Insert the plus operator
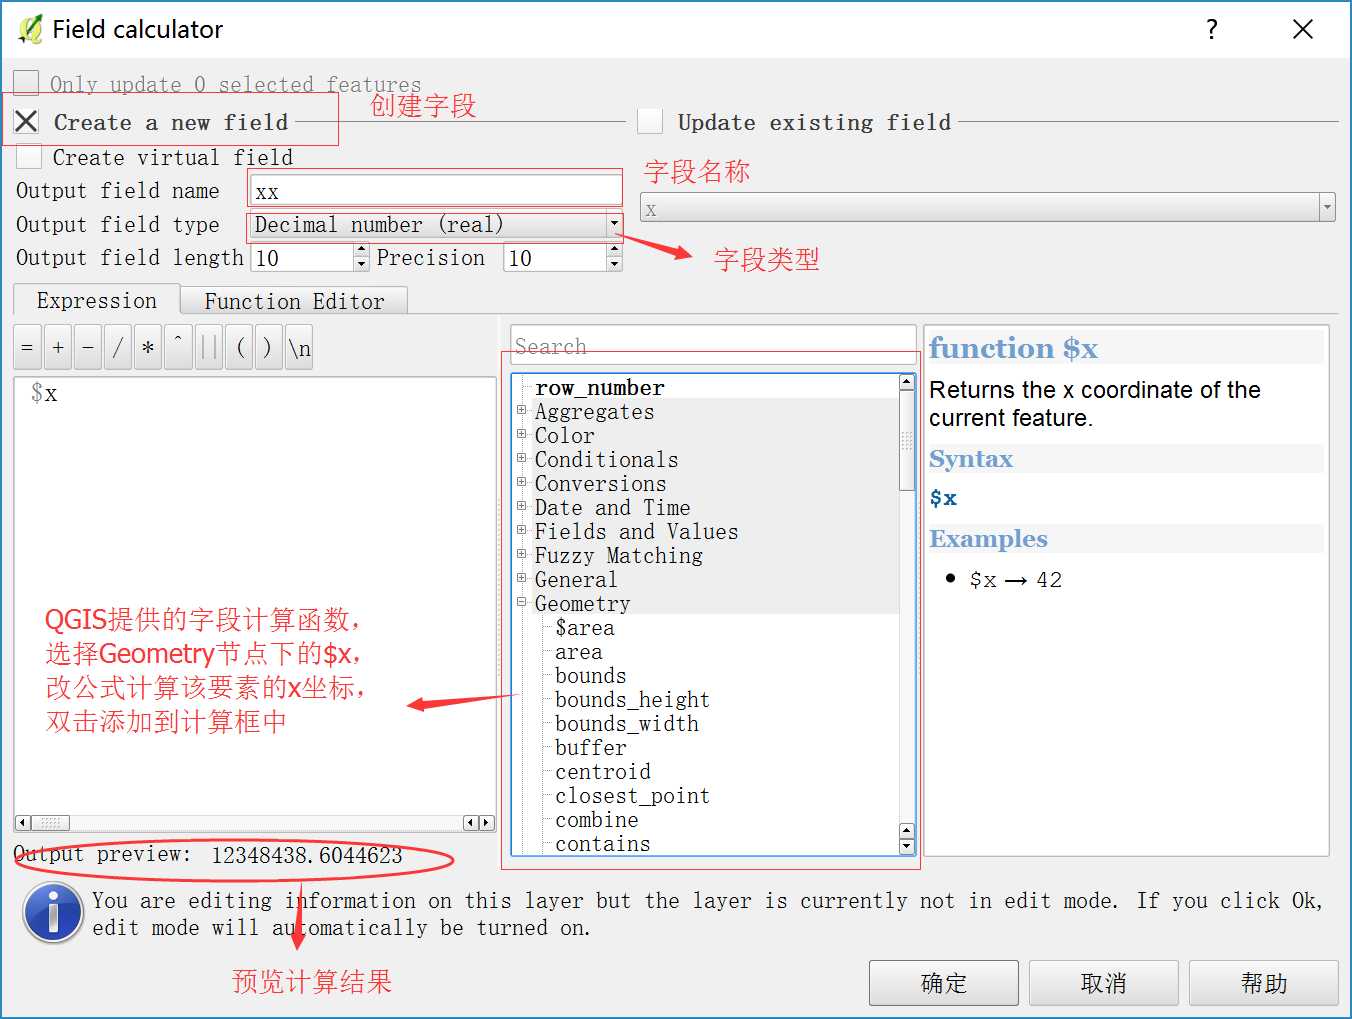Image resolution: width=1352 pixels, height=1019 pixels. click(58, 348)
